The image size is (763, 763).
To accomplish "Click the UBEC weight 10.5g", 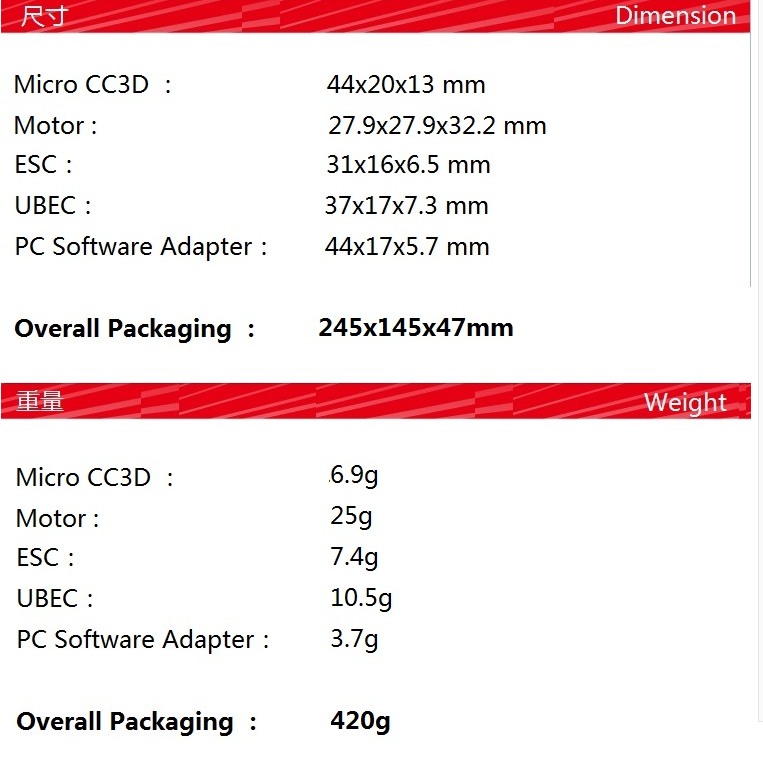I will [361, 598].
